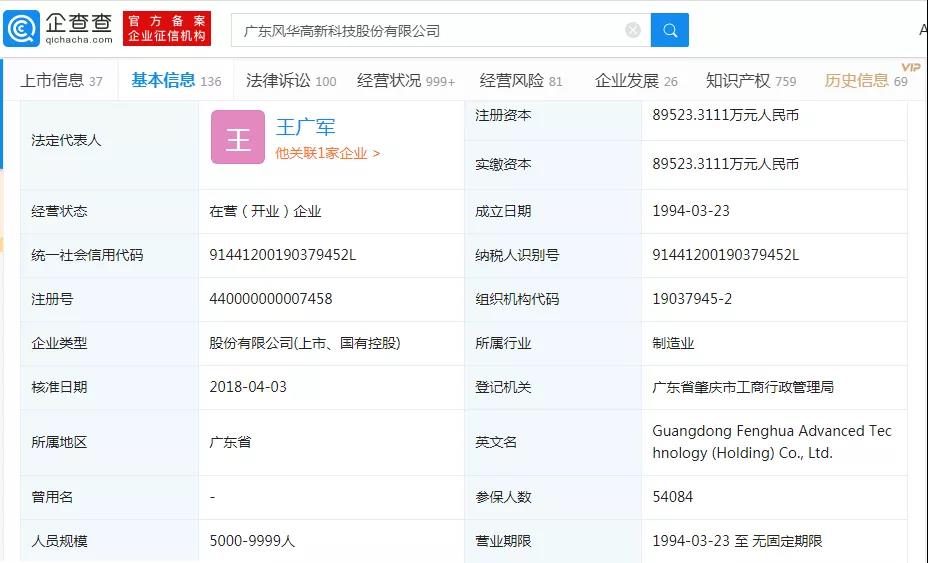This screenshot has width=928, height=563.
Task: Open the 上市信息 tab
Action: click(x=61, y=81)
